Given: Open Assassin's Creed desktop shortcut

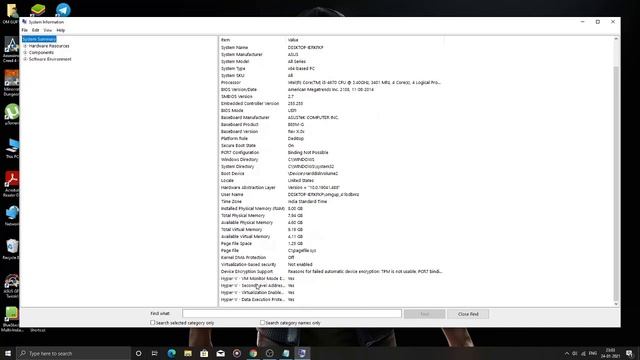Looking at the screenshot, I should coord(11,49).
